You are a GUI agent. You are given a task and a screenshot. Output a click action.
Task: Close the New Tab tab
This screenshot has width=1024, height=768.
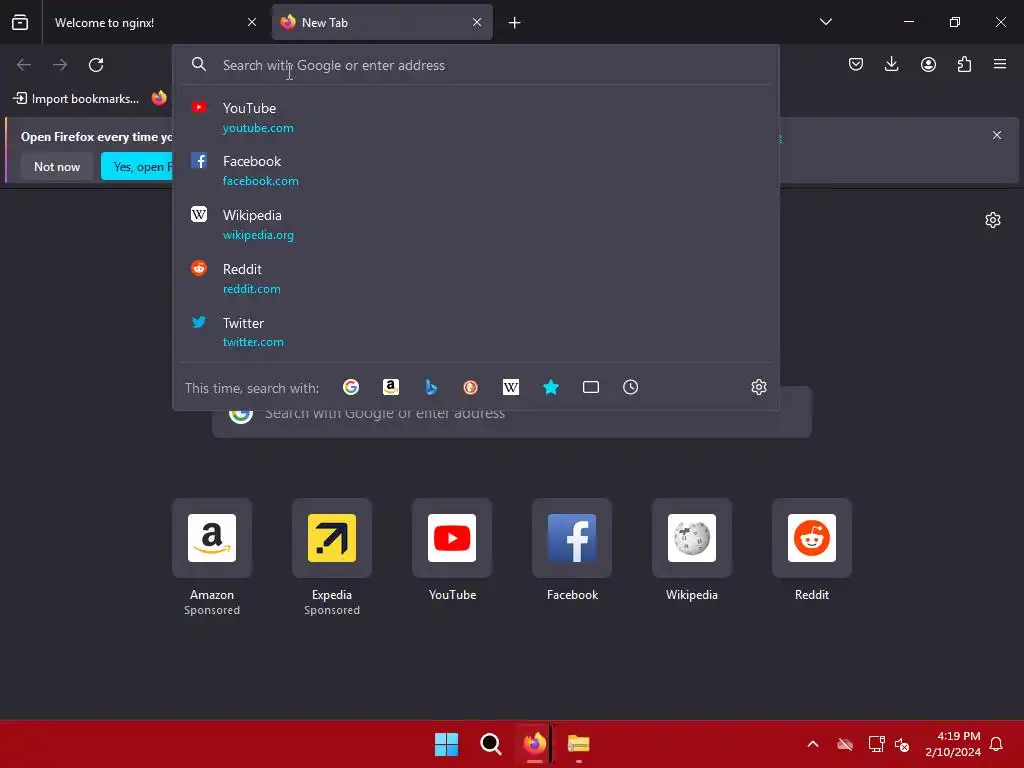477,22
